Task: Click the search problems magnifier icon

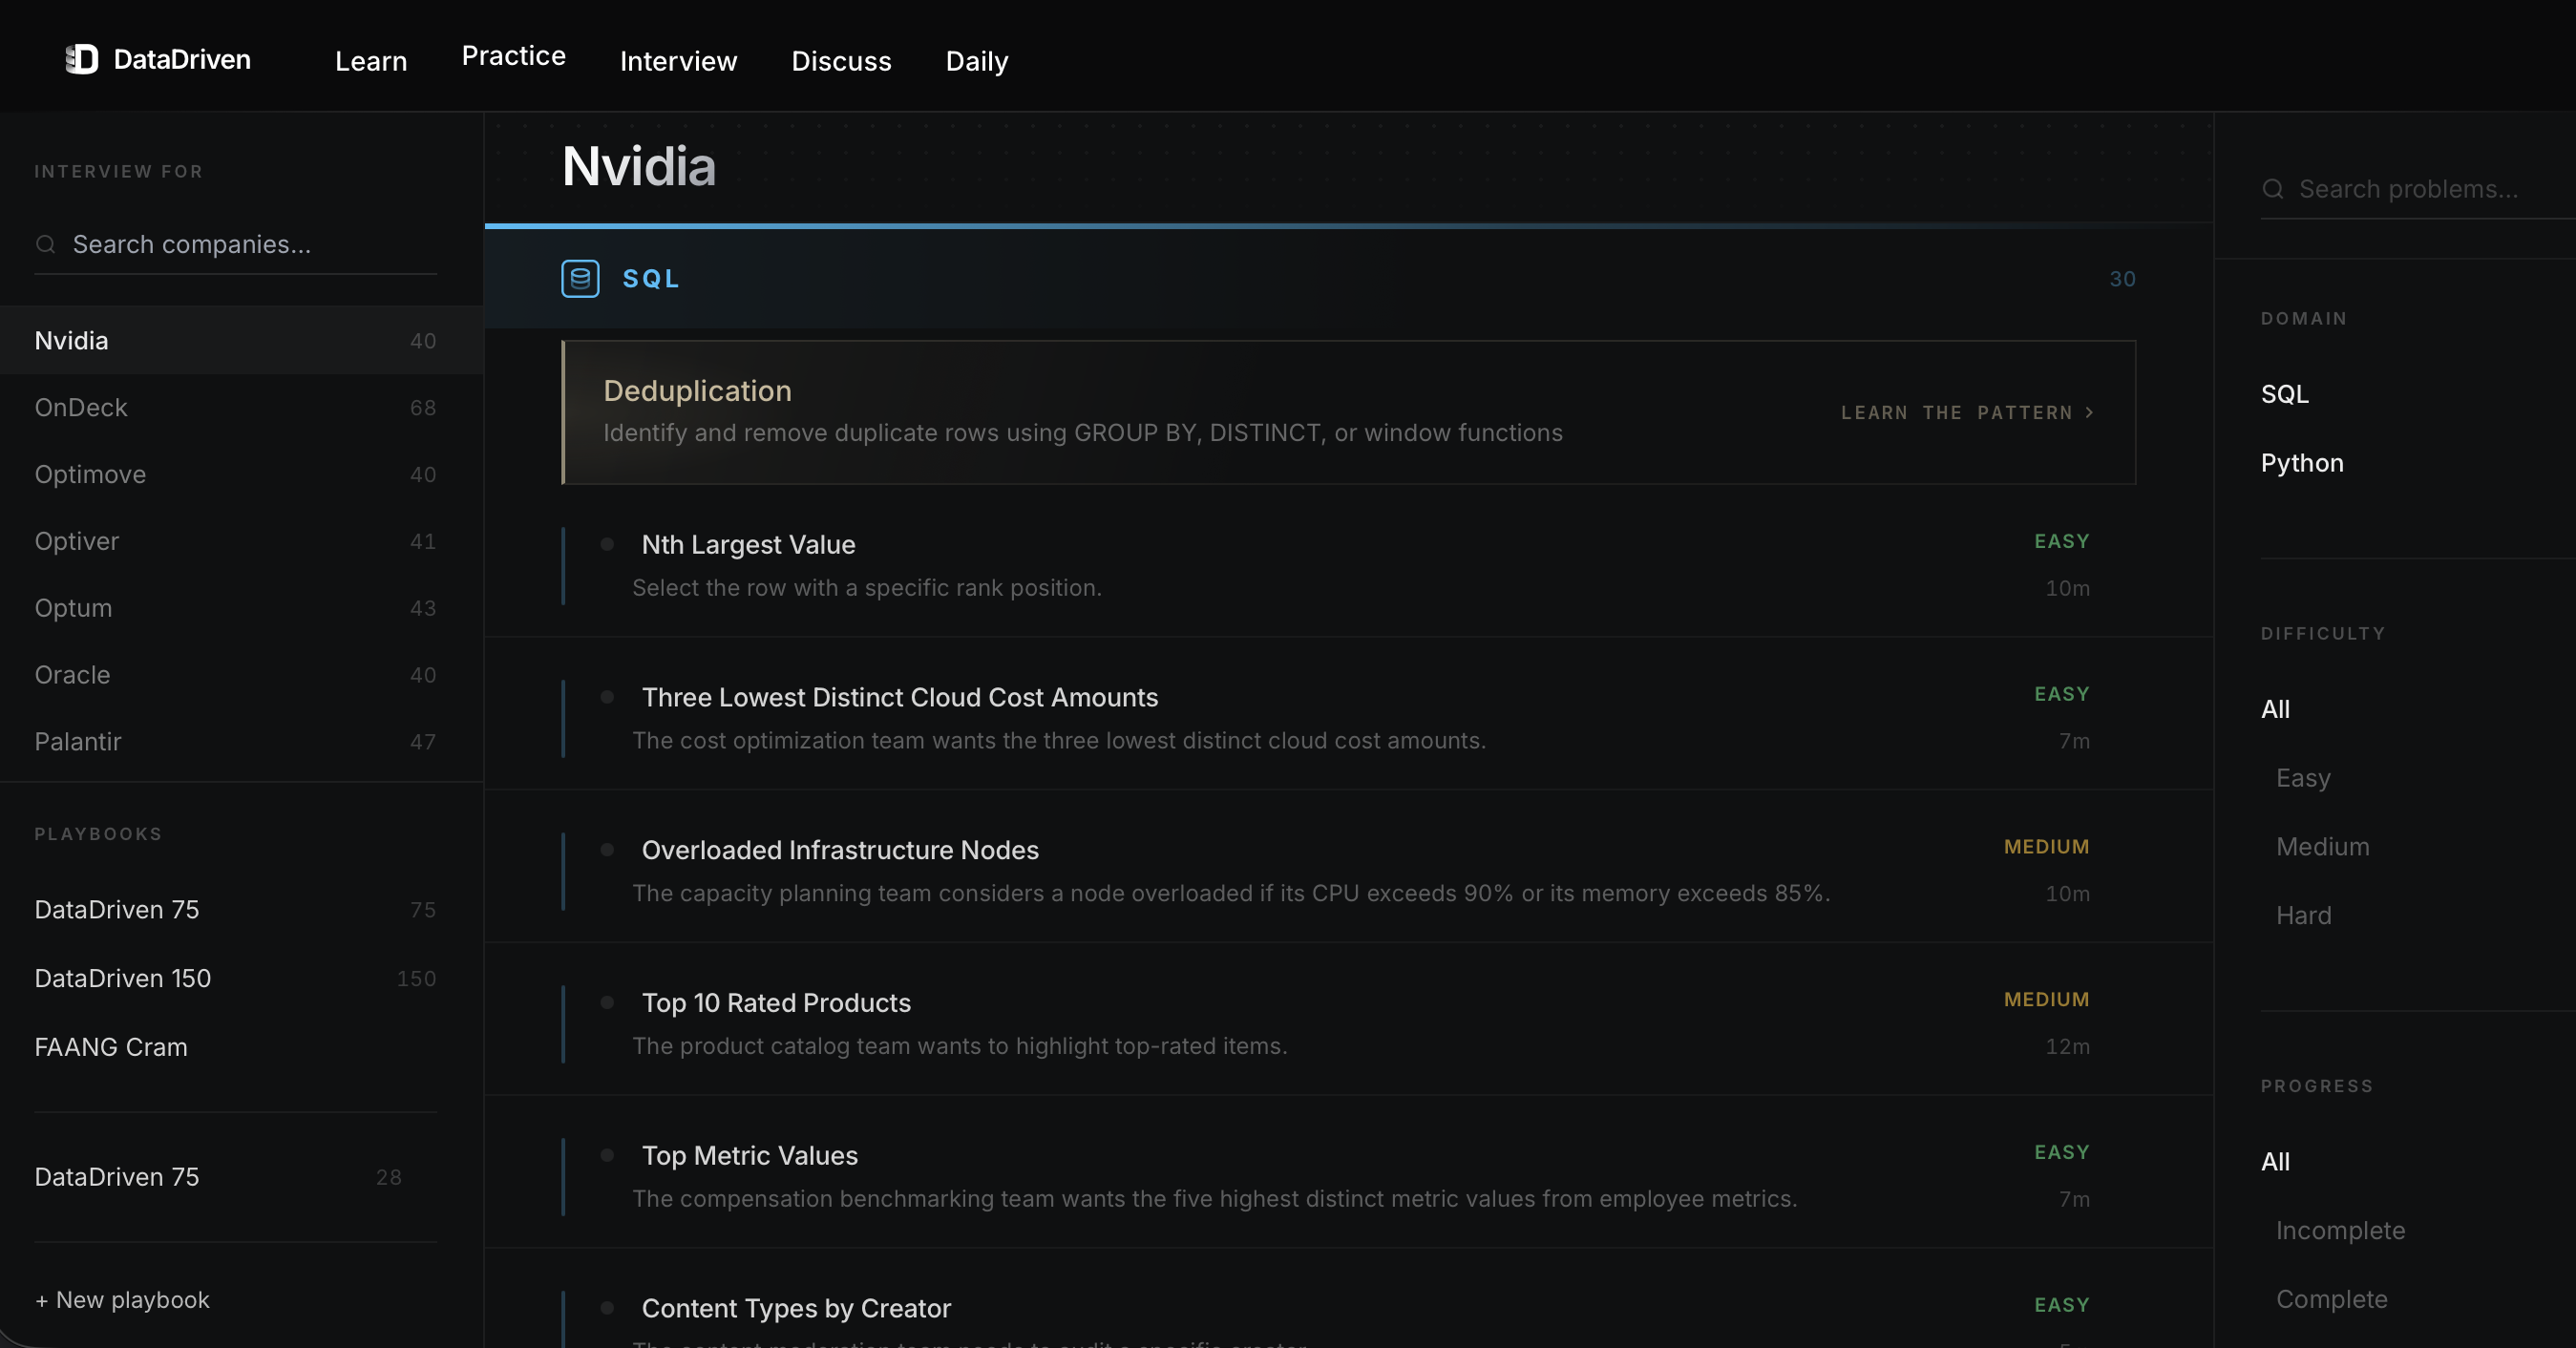Action: pyautogui.click(x=2273, y=189)
